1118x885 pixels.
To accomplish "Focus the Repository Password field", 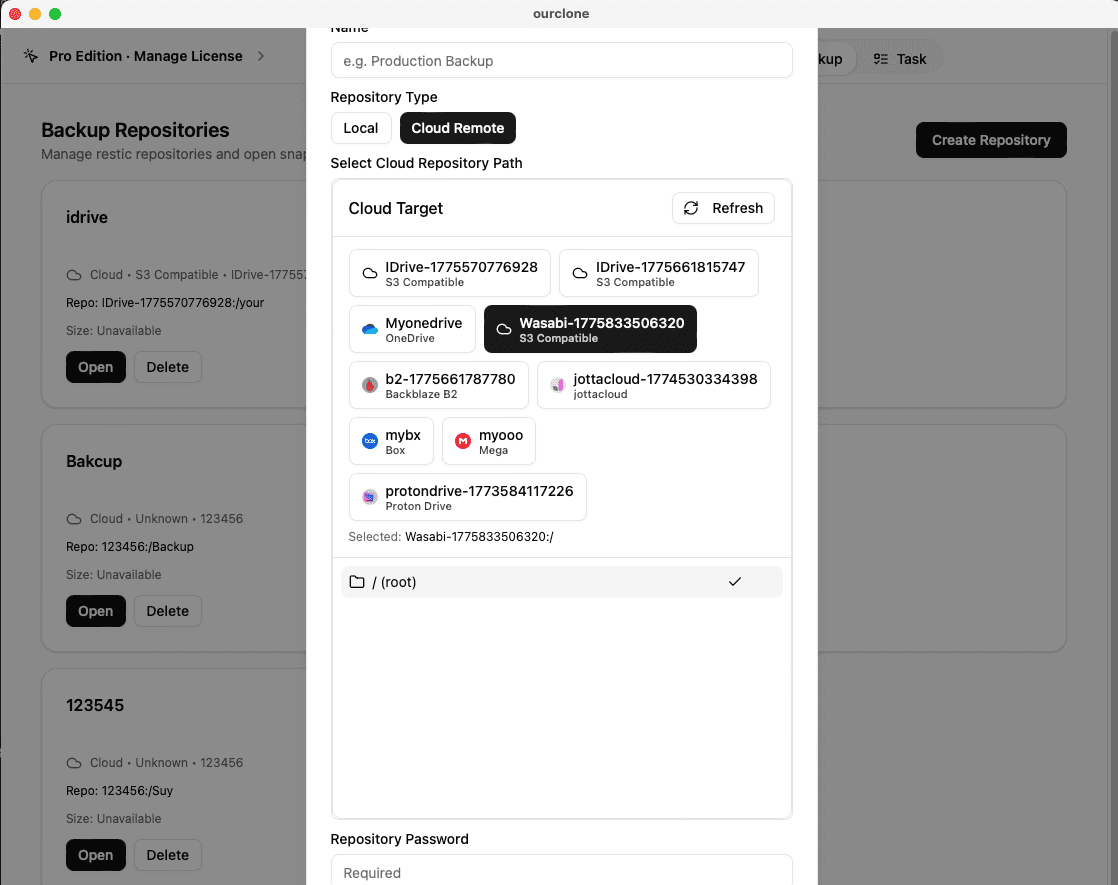I will (x=561, y=871).
